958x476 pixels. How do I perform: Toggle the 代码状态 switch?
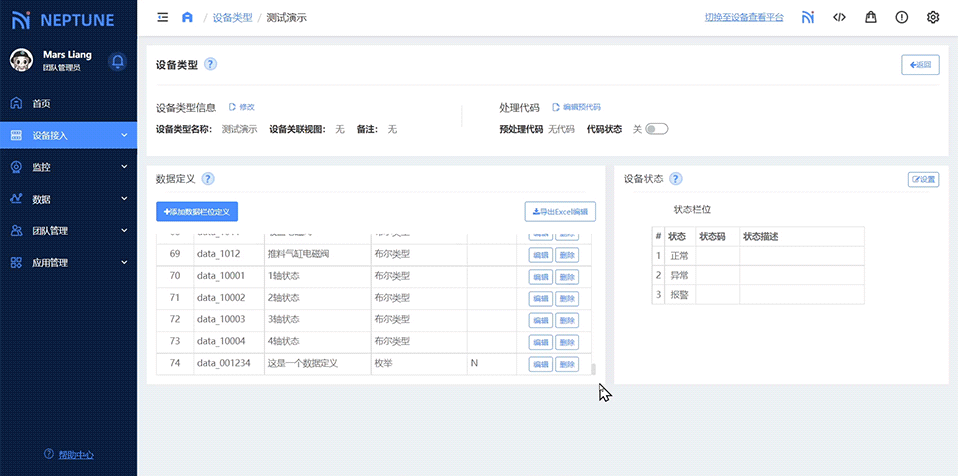656,129
